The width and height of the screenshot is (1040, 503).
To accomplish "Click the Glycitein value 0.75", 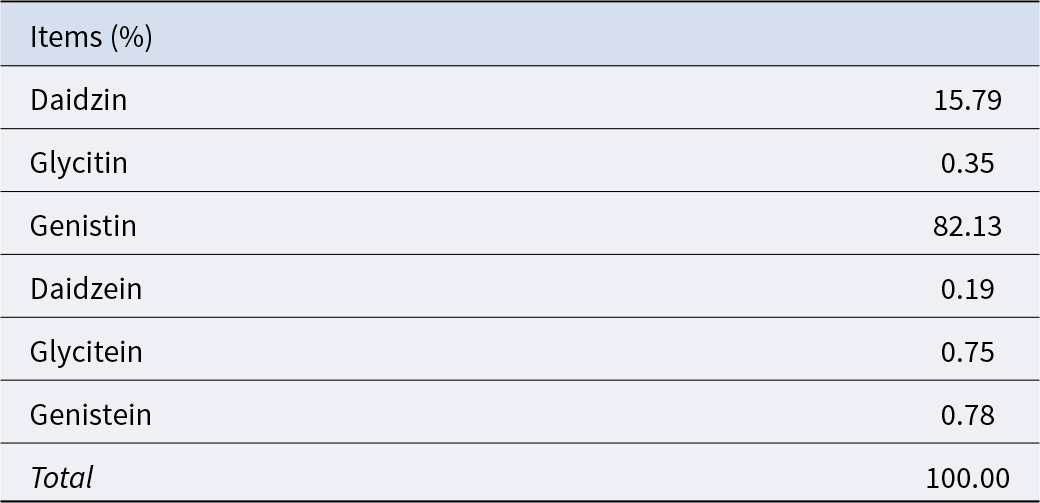I will tap(967, 352).
